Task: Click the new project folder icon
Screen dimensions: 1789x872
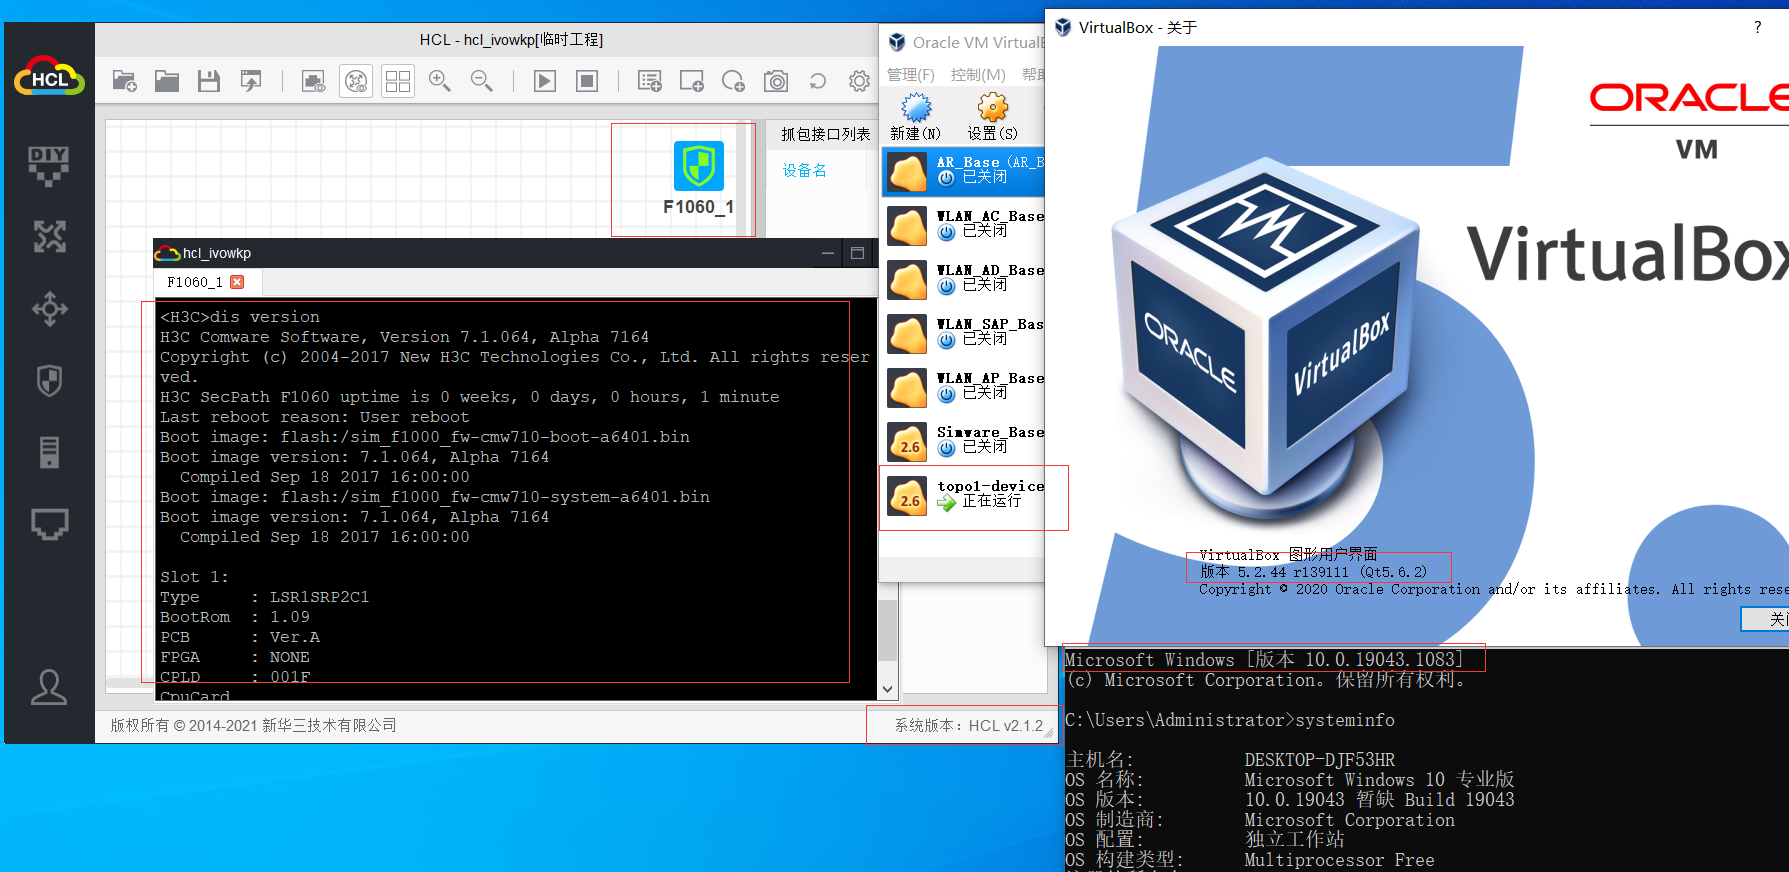Action: click(124, 81)
